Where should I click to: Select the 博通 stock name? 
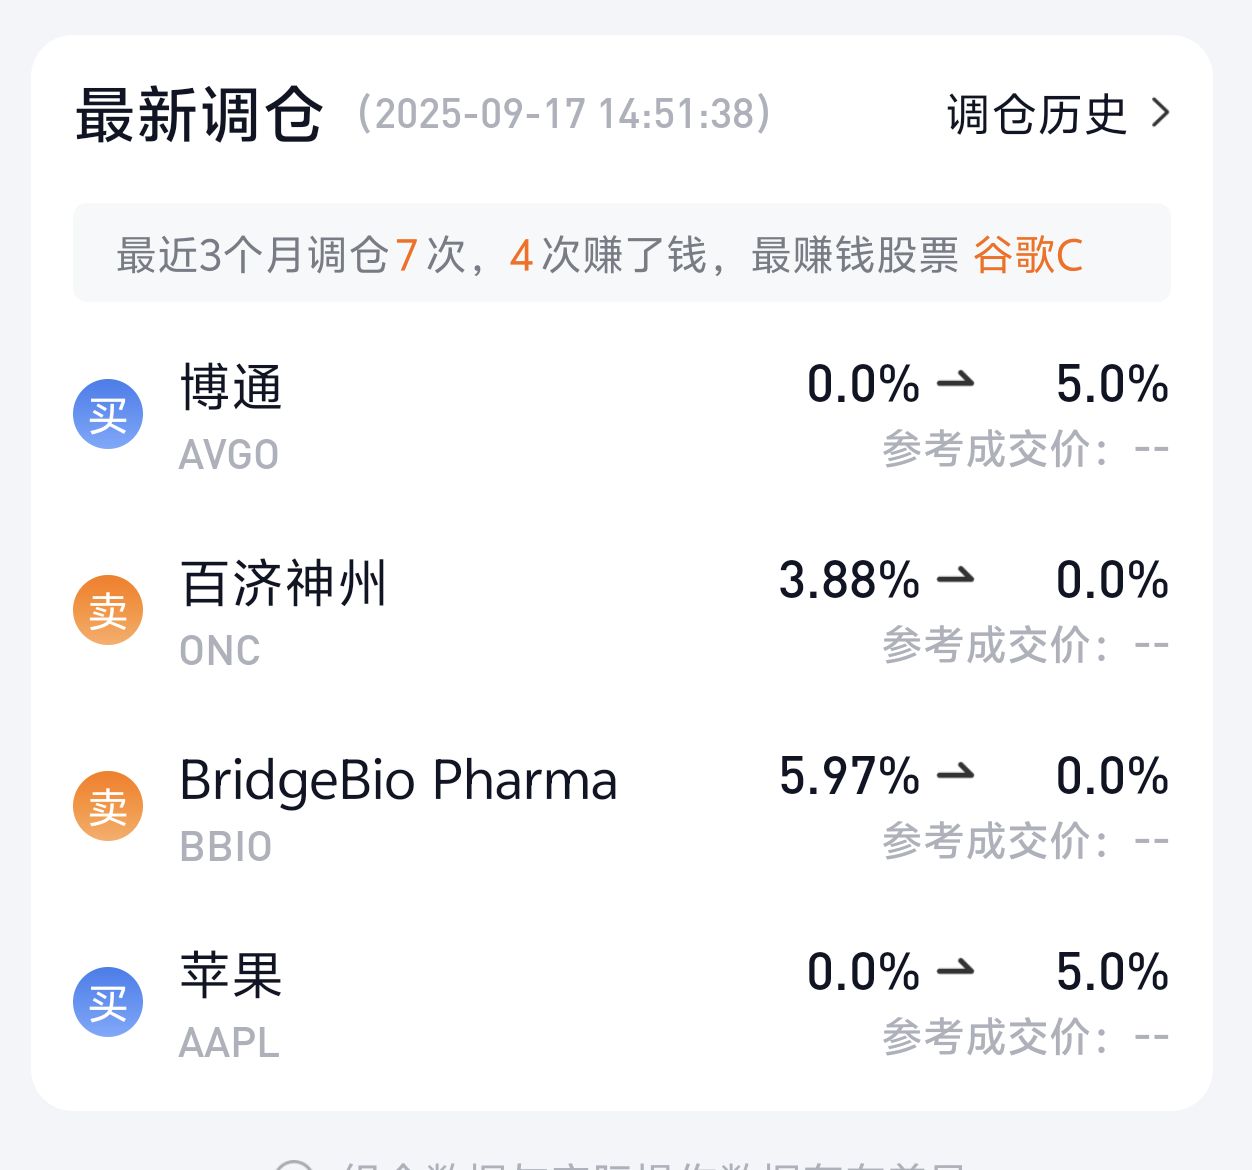point(231,387)
